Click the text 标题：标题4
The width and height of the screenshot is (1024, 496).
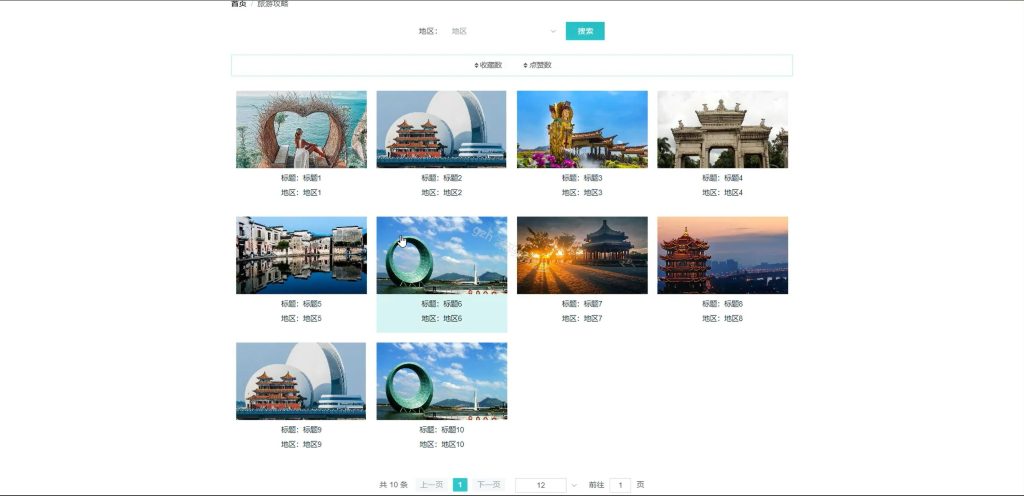722,178
